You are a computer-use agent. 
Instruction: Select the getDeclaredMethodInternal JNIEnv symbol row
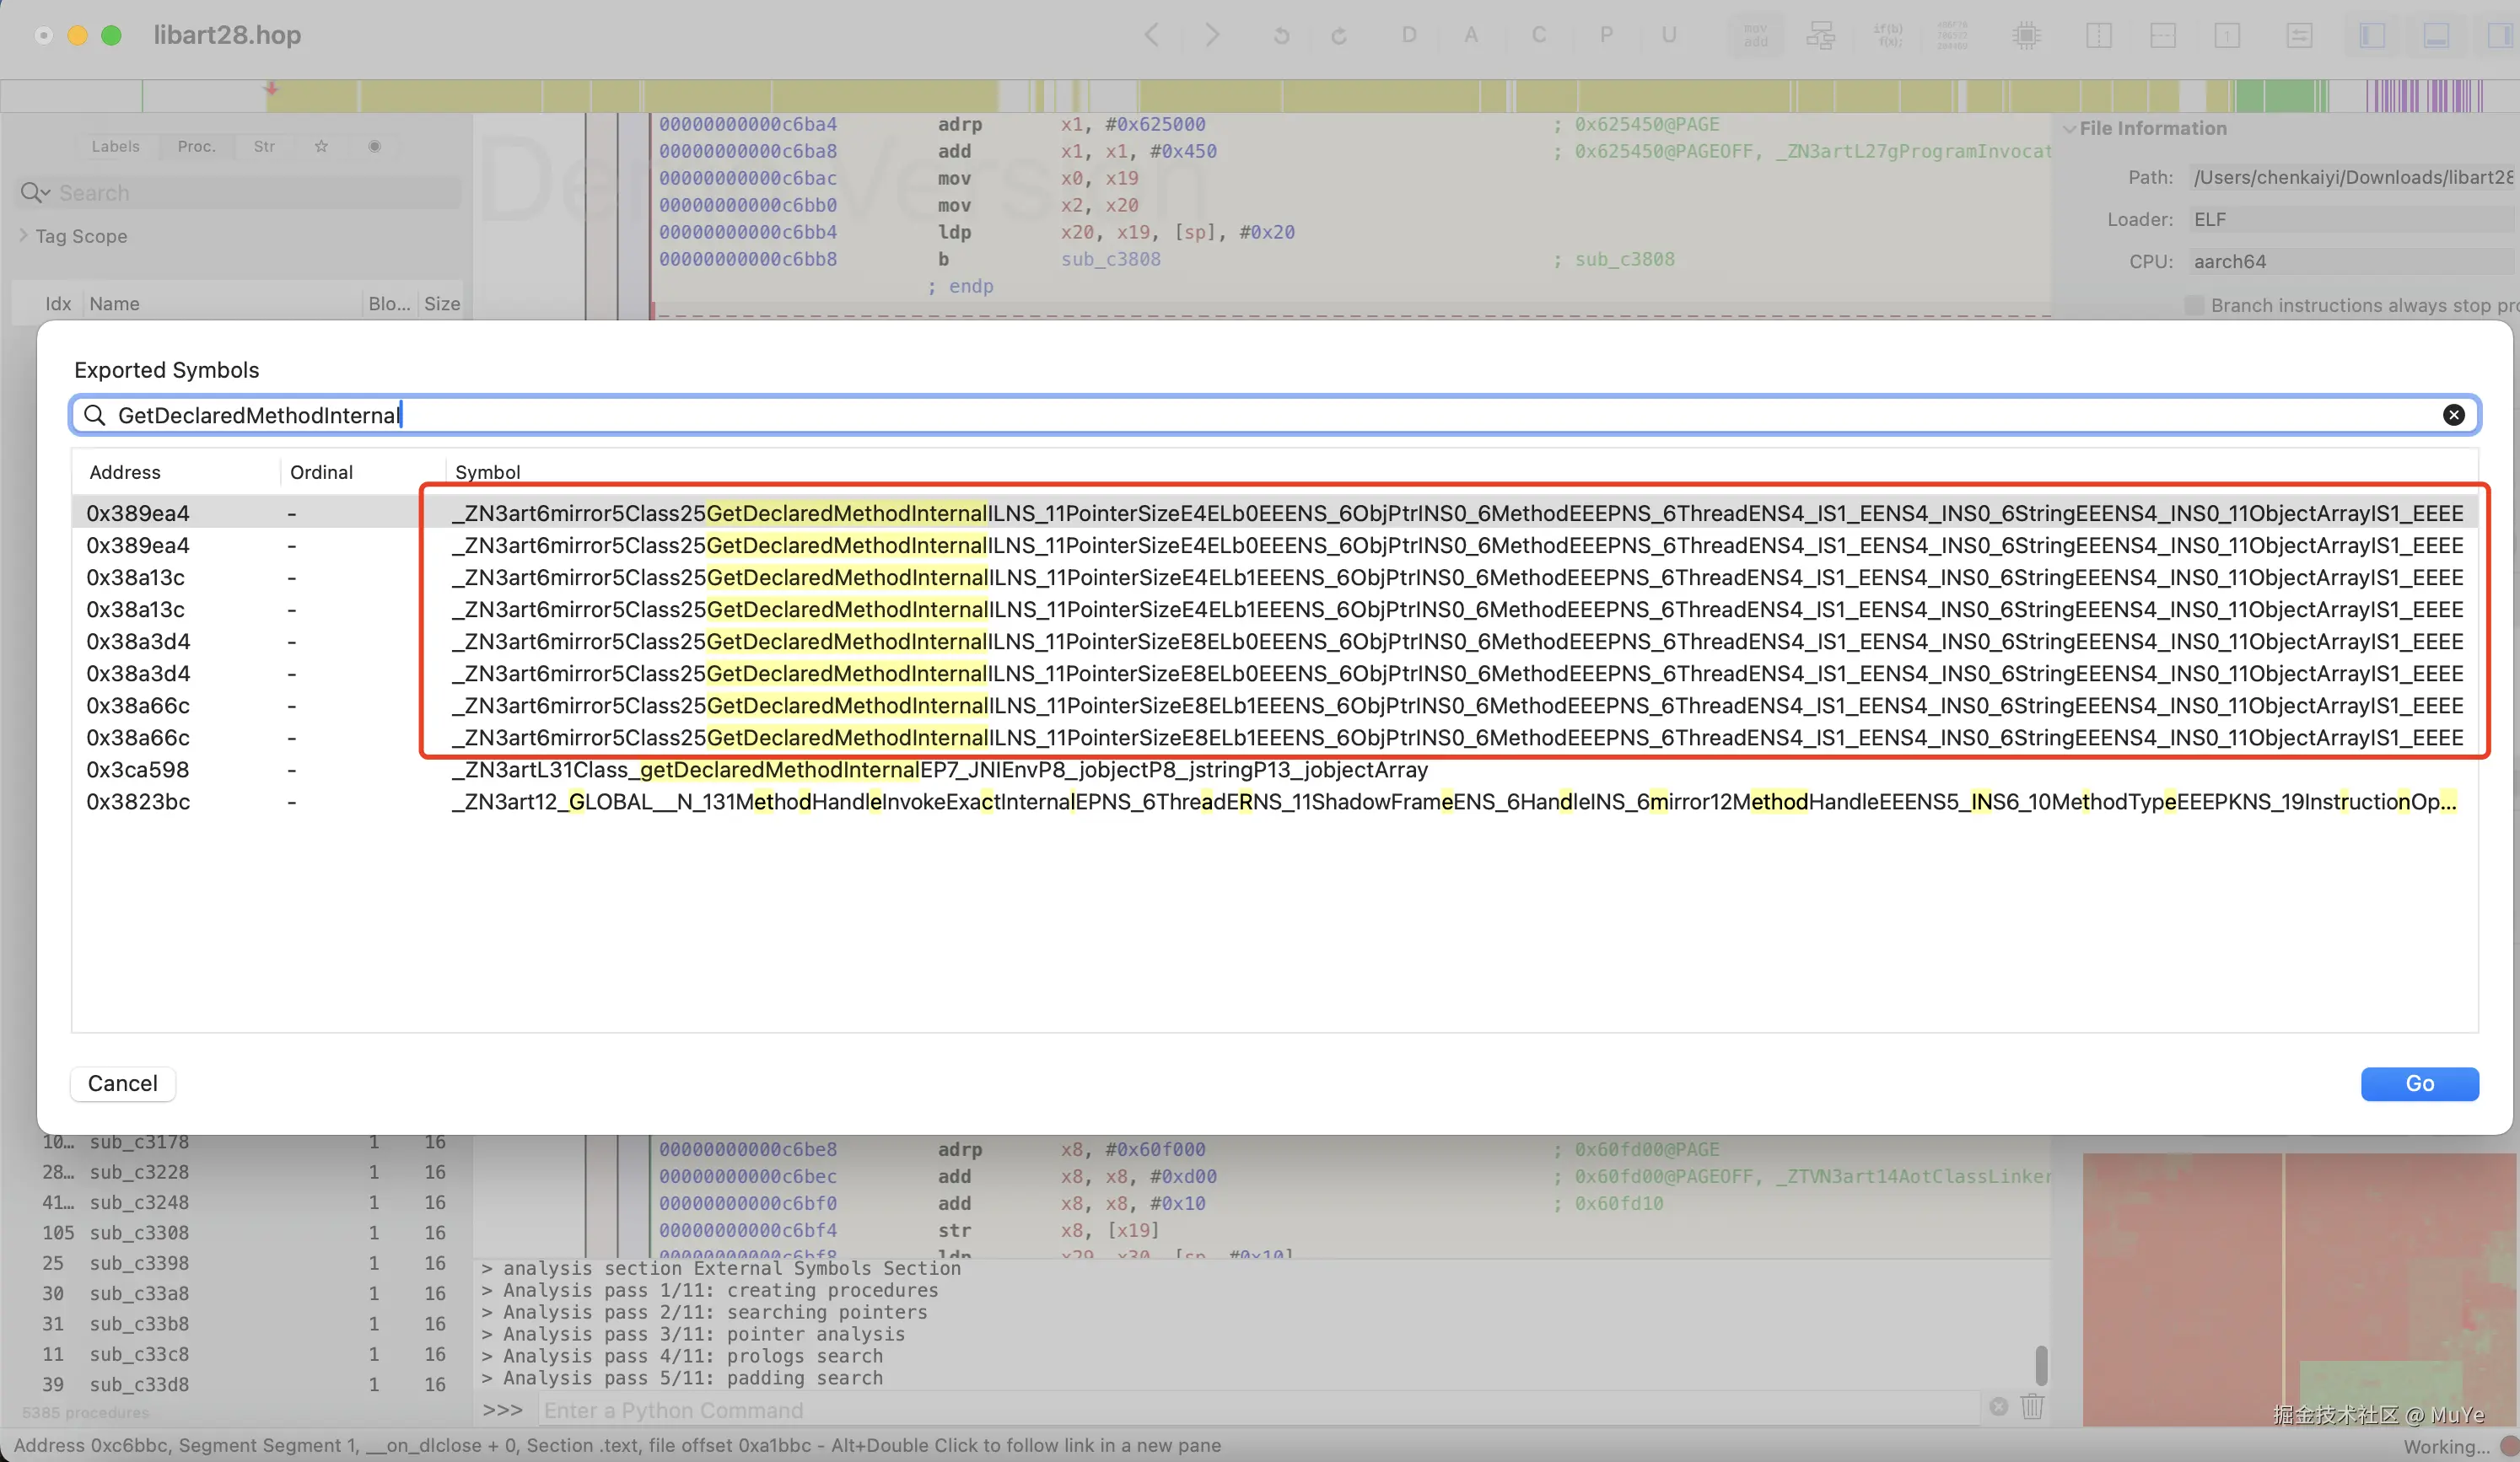click(939, 770)
